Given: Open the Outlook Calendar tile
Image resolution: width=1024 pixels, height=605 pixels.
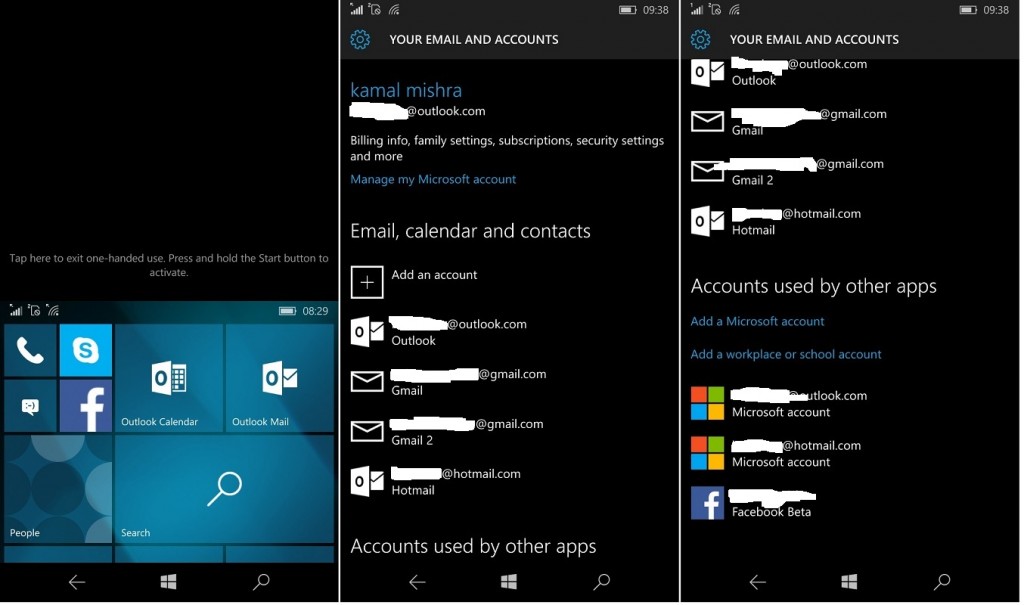Looking at the screenshot, I should click(168, 378).
